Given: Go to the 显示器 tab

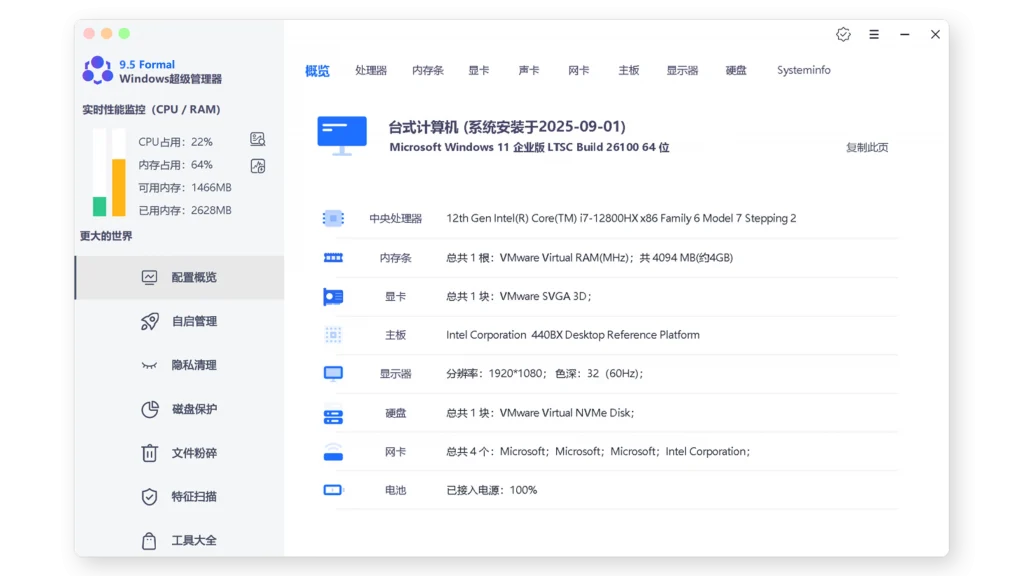Looking at the screenshot, I should point(682,70).
